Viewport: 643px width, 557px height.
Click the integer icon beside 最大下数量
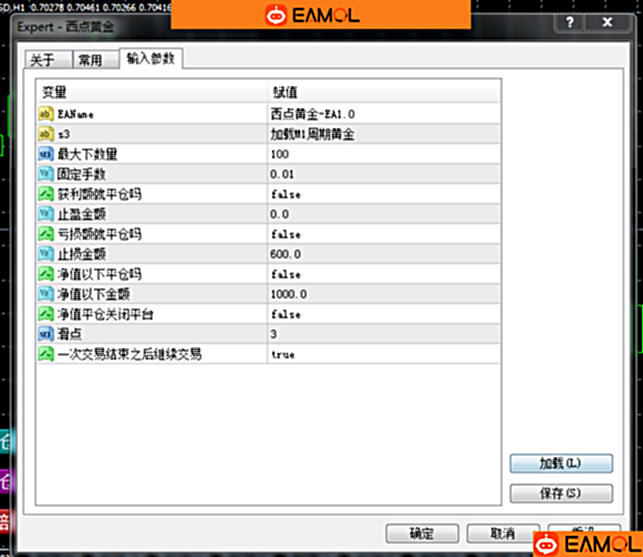tap(46, 154)
